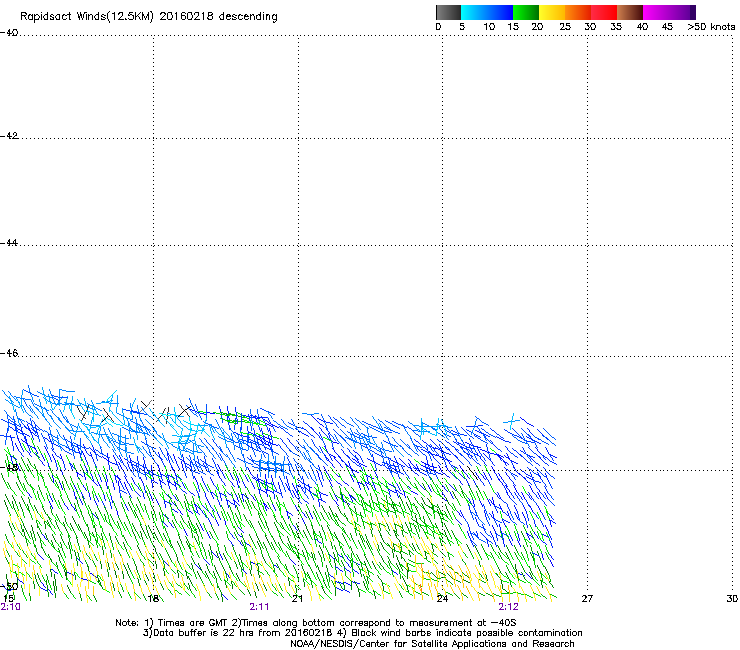
Task: Click the orange 25-30 knots color segment
Action: (578, 12)
